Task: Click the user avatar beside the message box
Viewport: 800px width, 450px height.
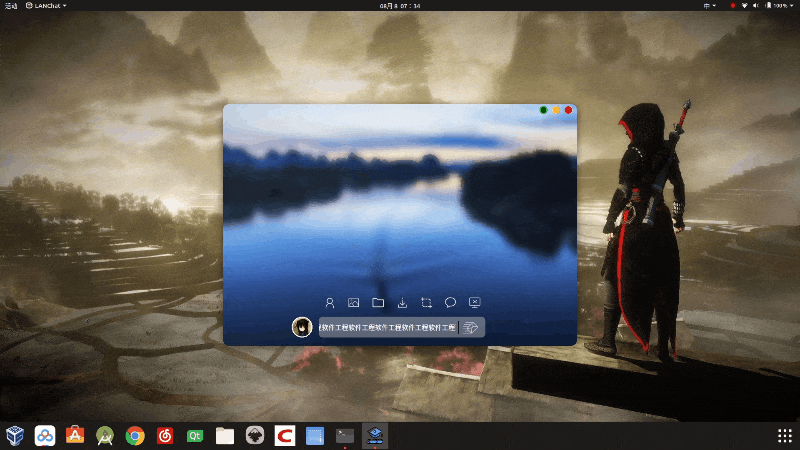Action: click(x=302, y=327)
